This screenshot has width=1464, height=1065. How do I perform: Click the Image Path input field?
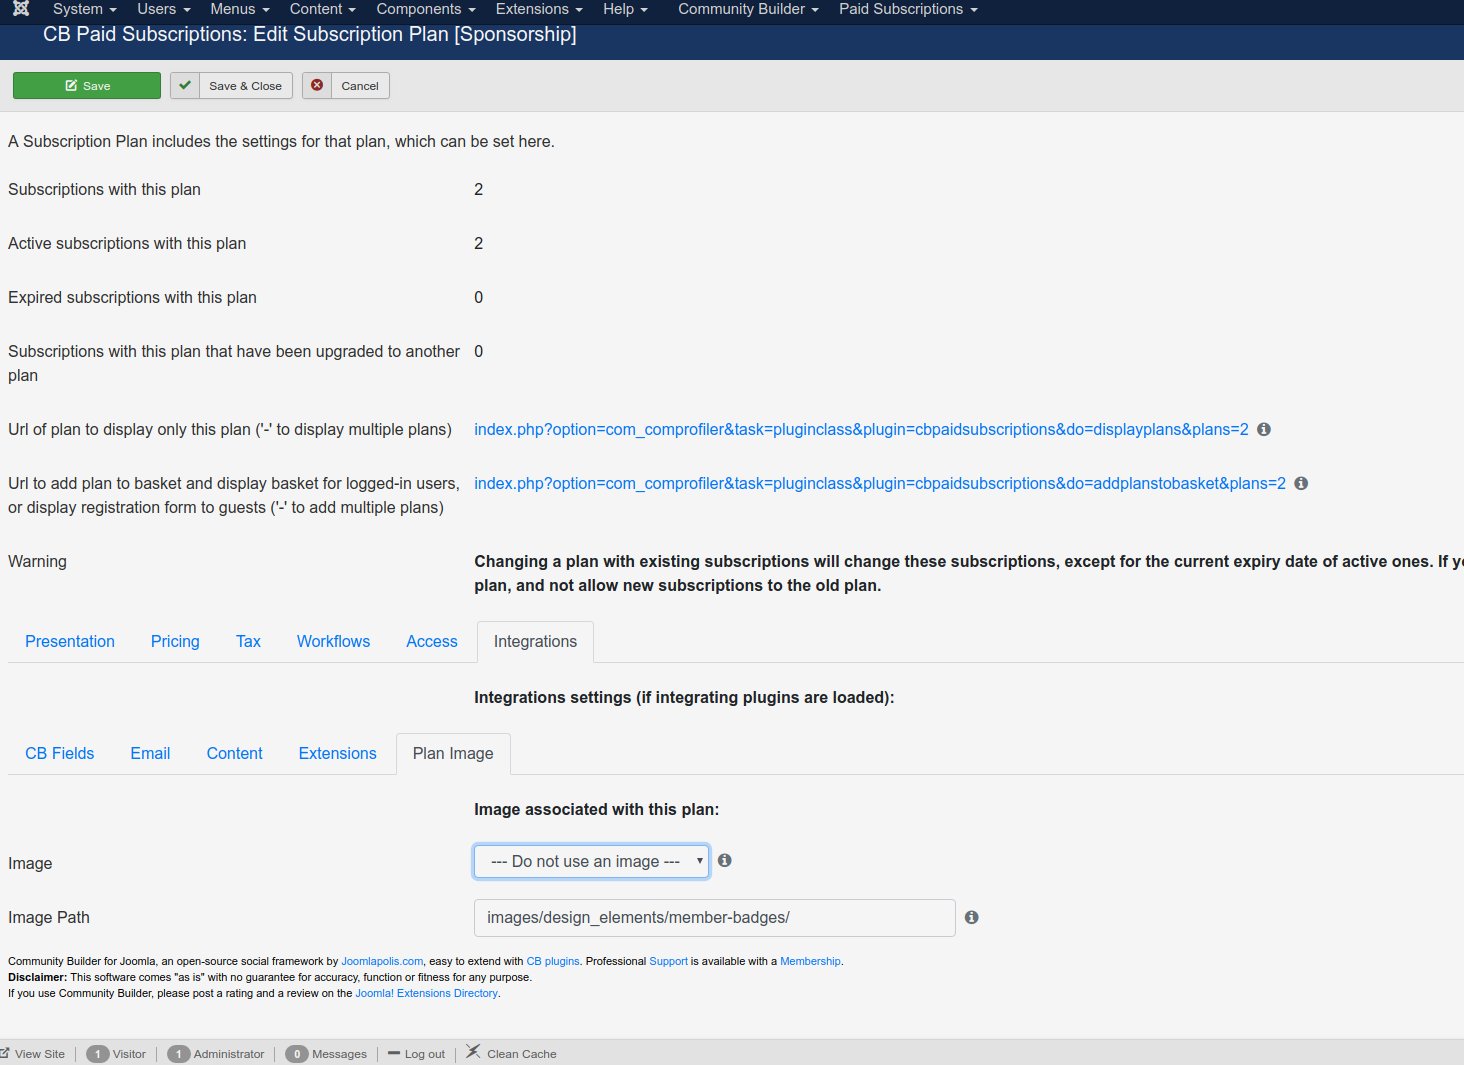click(x=715, y=917)
